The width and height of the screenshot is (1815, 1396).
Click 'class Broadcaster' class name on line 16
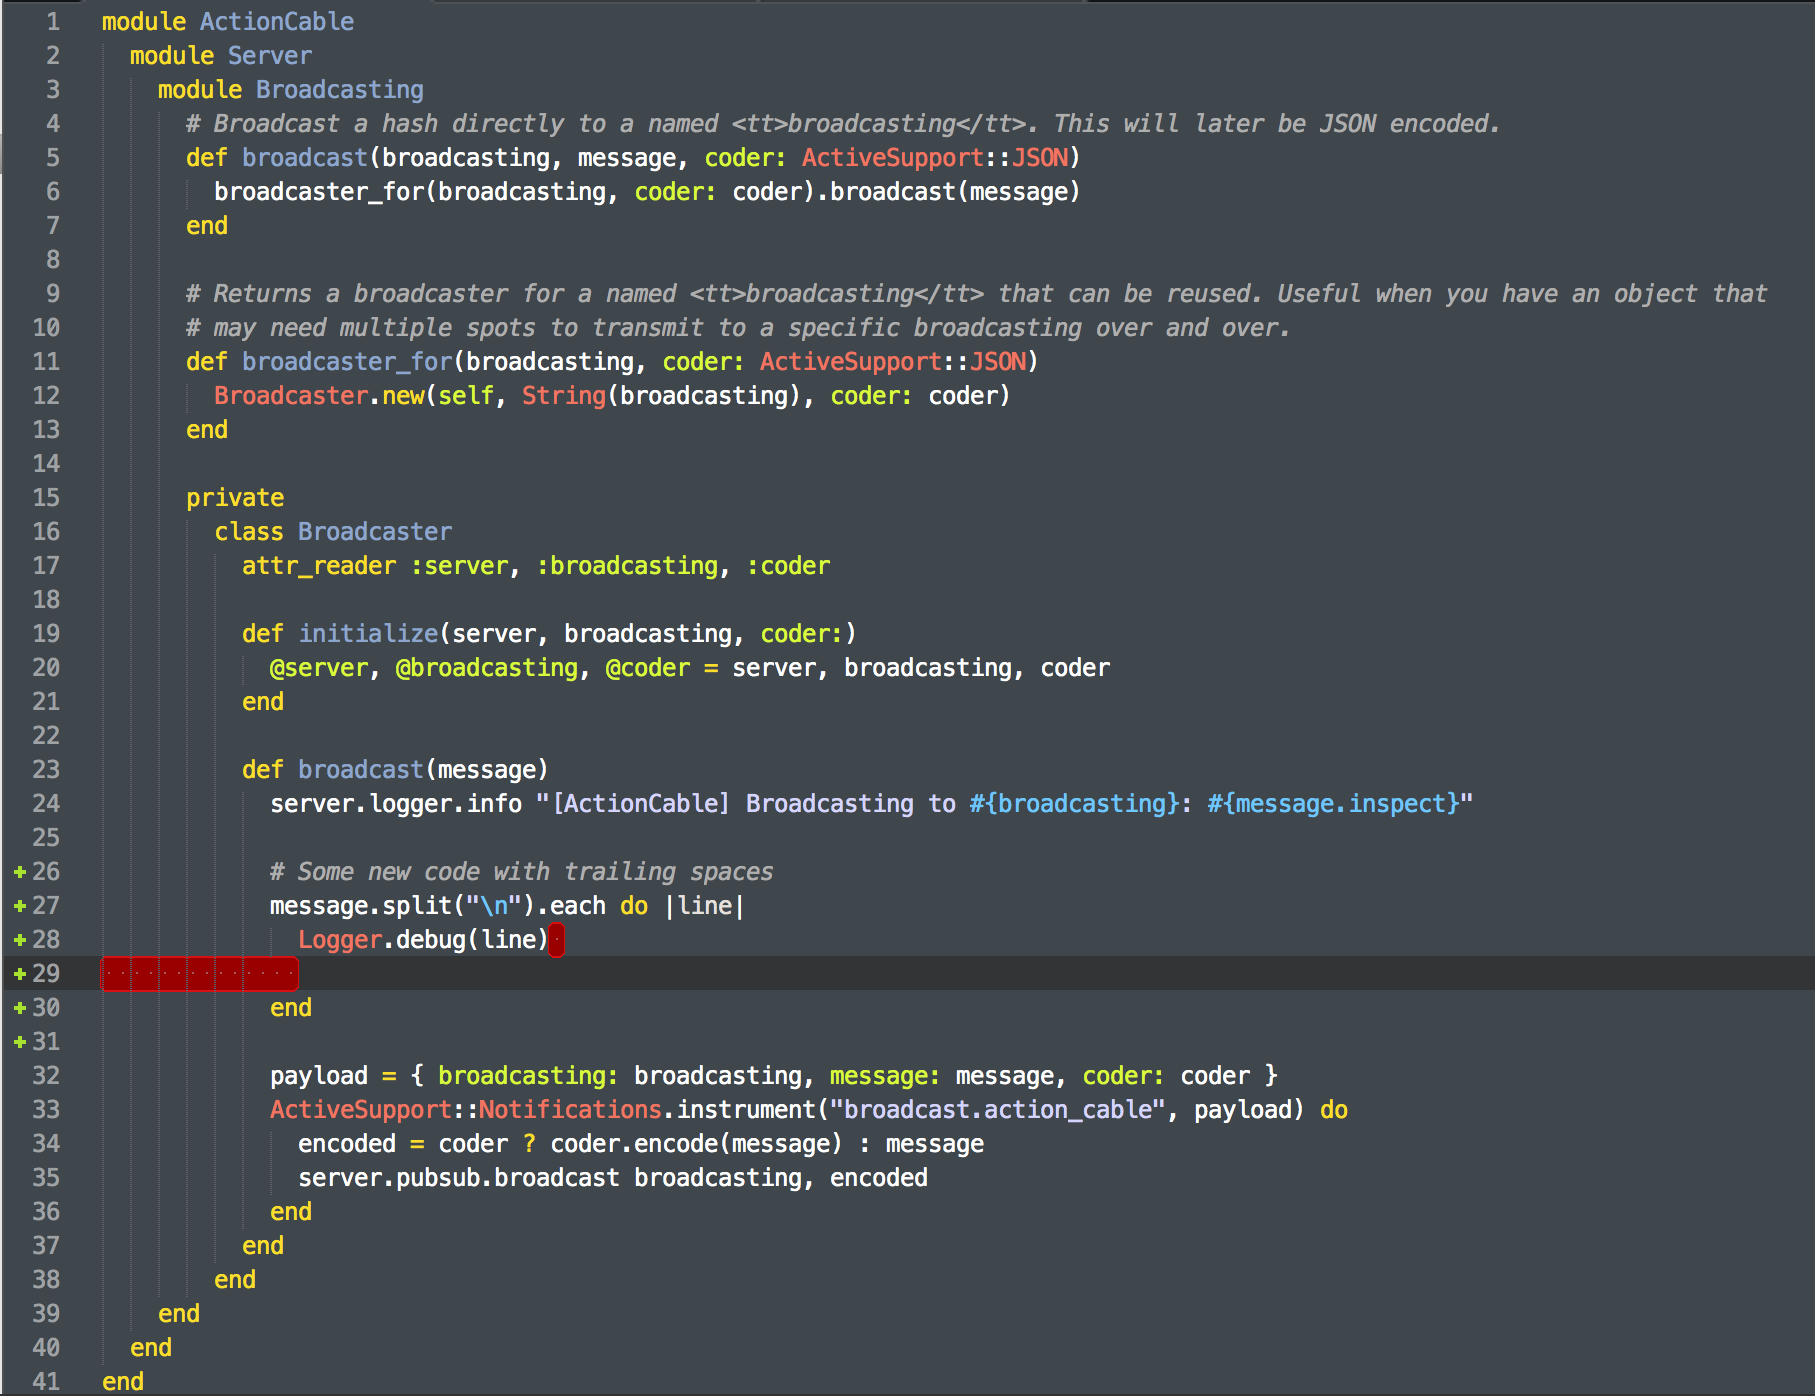pyautogui.click(x=375, y=532)
